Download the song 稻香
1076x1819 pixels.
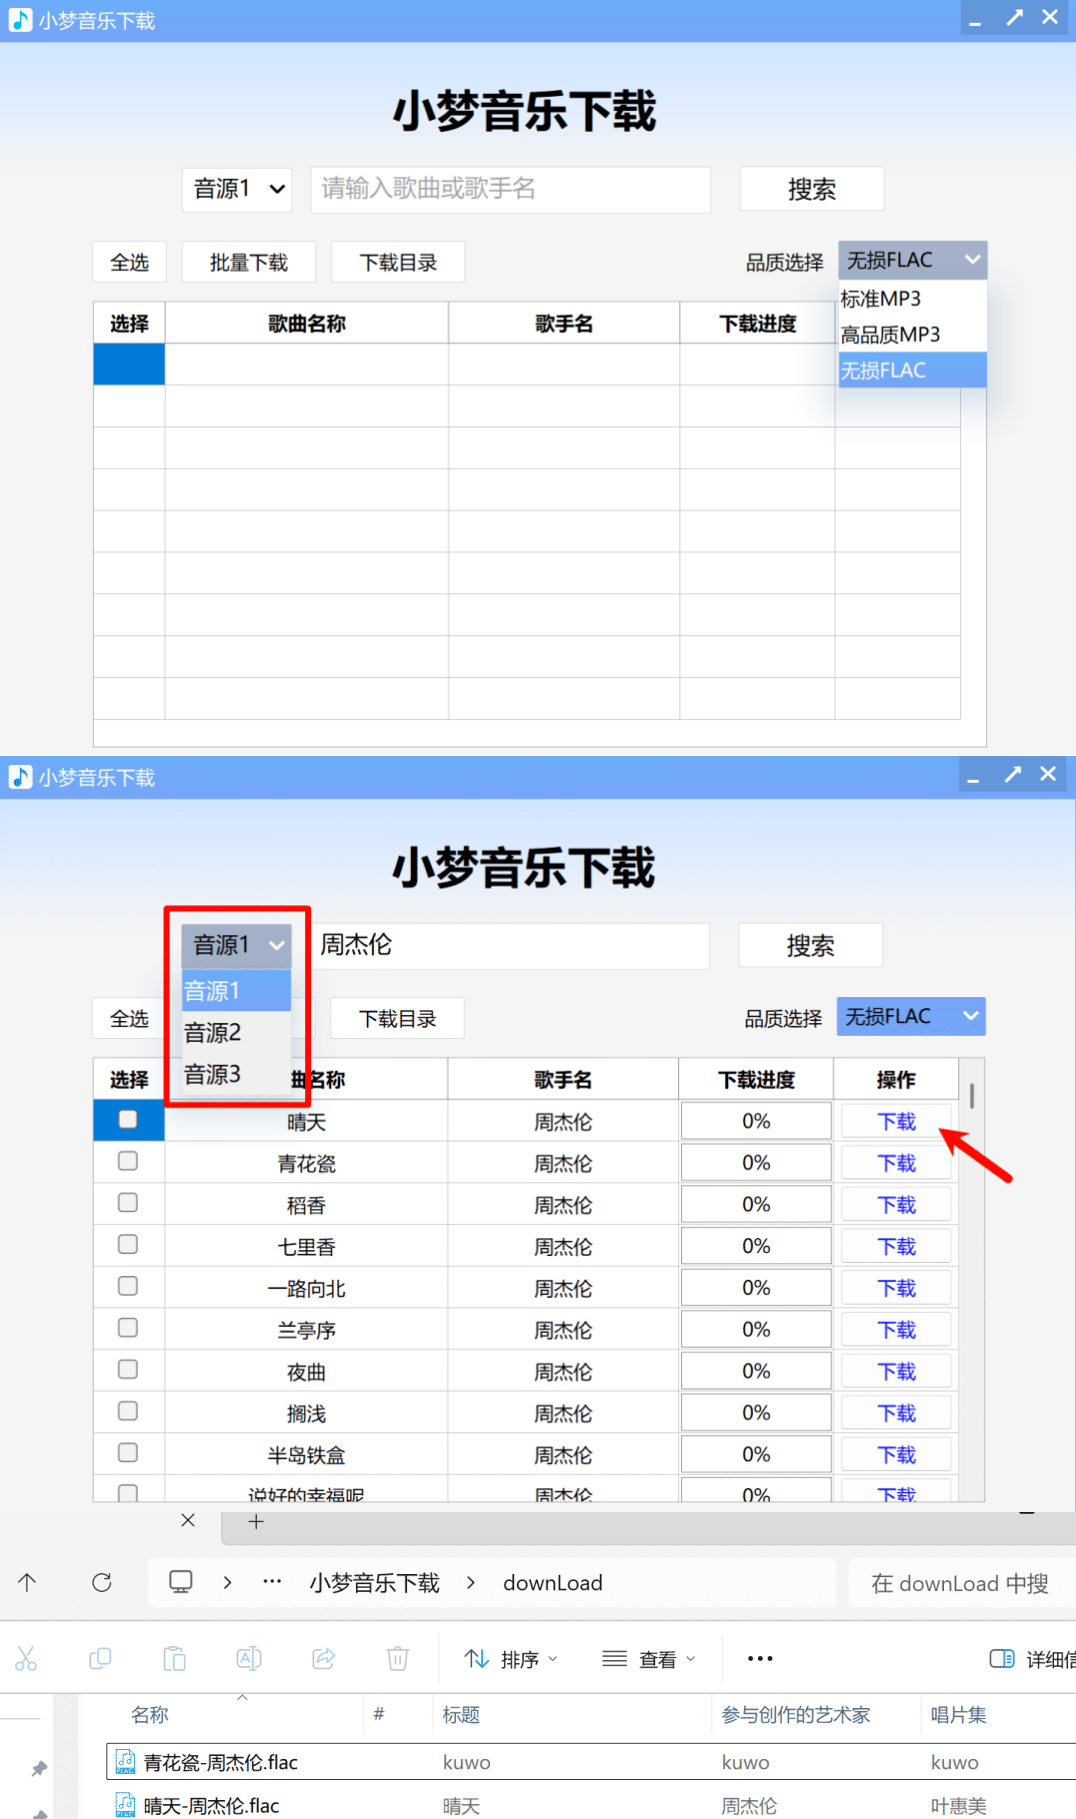[x=897, y=1205]
